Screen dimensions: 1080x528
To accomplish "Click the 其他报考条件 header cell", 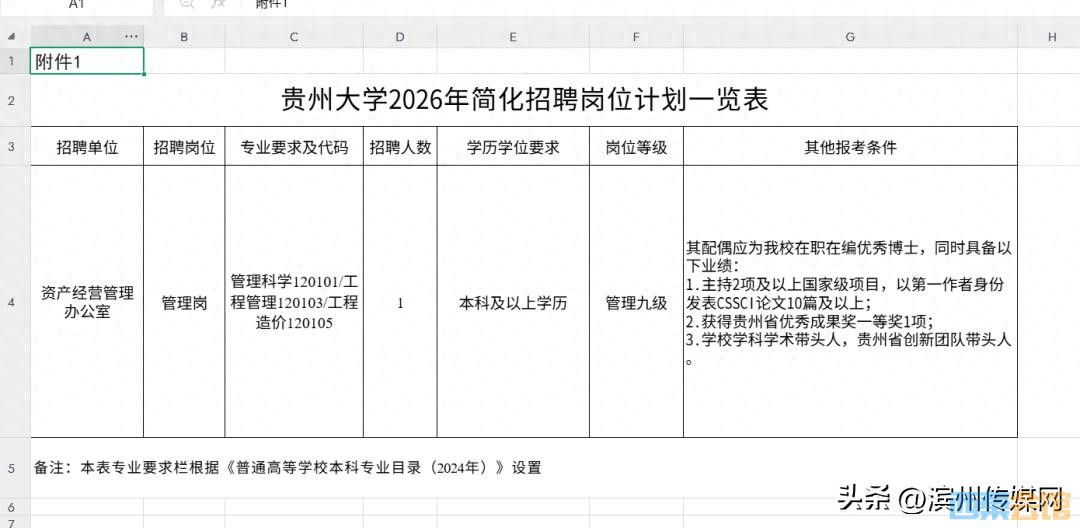I will [x=850, y=147].
